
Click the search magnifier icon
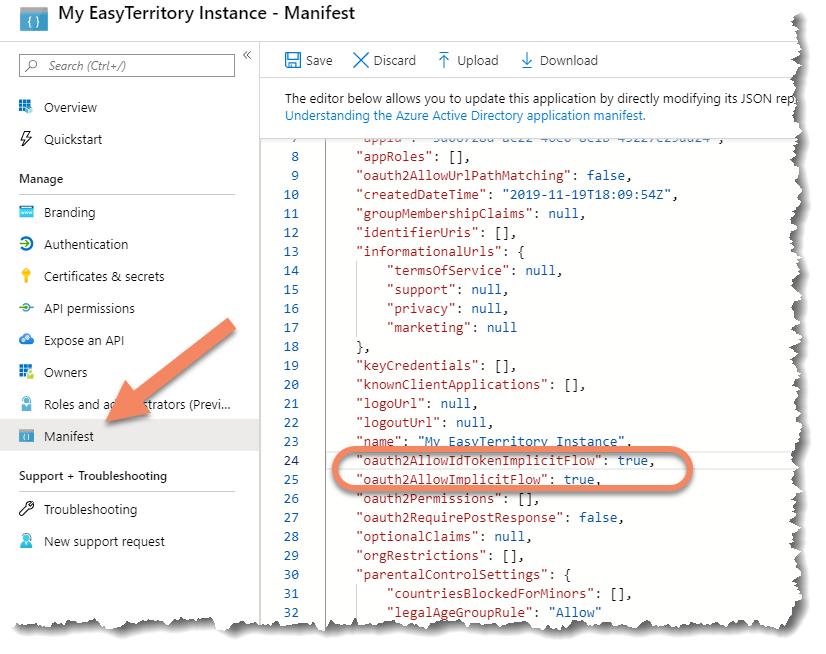coord(32,65)
